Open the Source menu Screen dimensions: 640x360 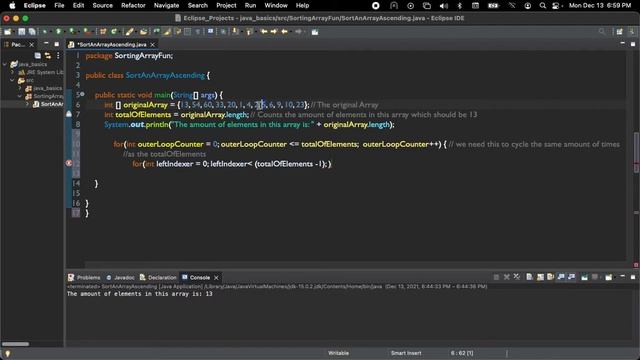[102, 5]
